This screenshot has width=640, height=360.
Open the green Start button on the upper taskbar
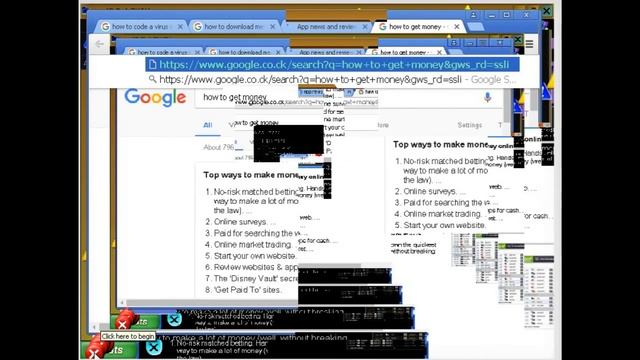pyautogui.click(x=135, y=322)
